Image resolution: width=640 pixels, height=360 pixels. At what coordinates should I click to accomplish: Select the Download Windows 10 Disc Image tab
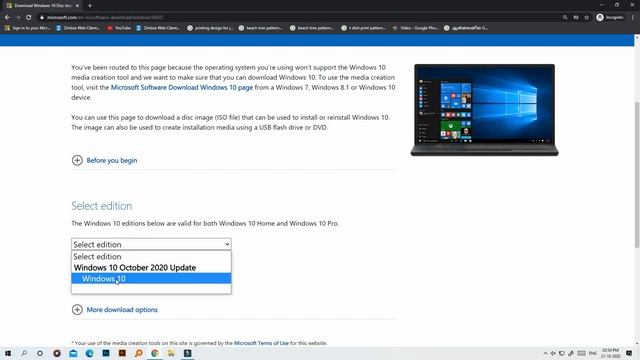click(42, 6)
